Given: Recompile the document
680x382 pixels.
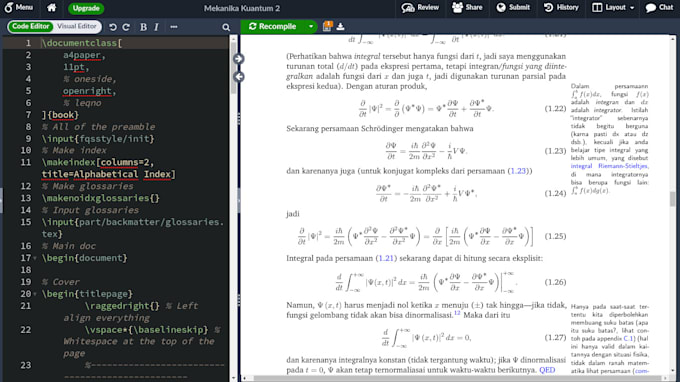Looking at the screenshot, I should click(273, 26).
